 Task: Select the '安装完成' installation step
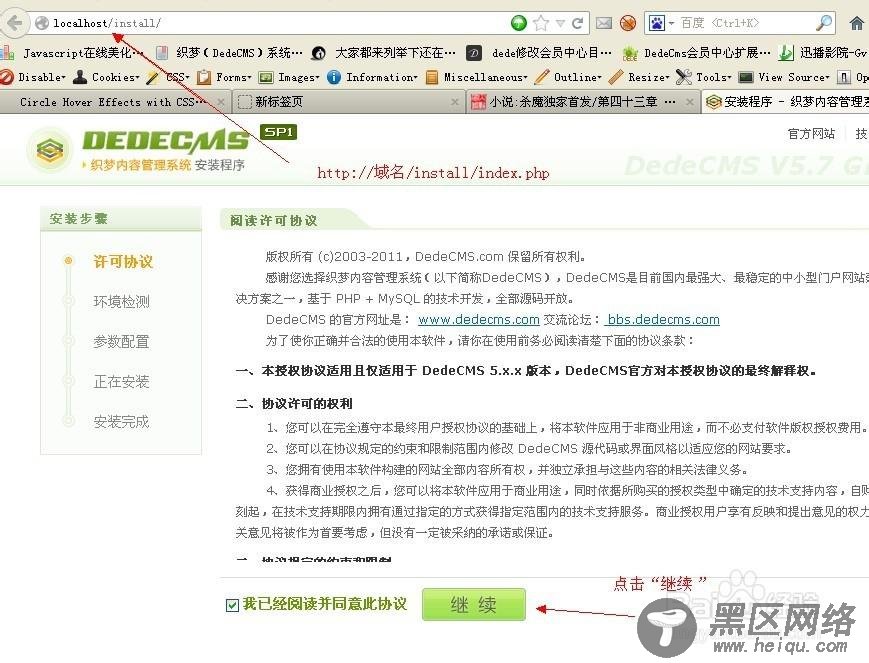pyautogui.click(x=121, y=421)
